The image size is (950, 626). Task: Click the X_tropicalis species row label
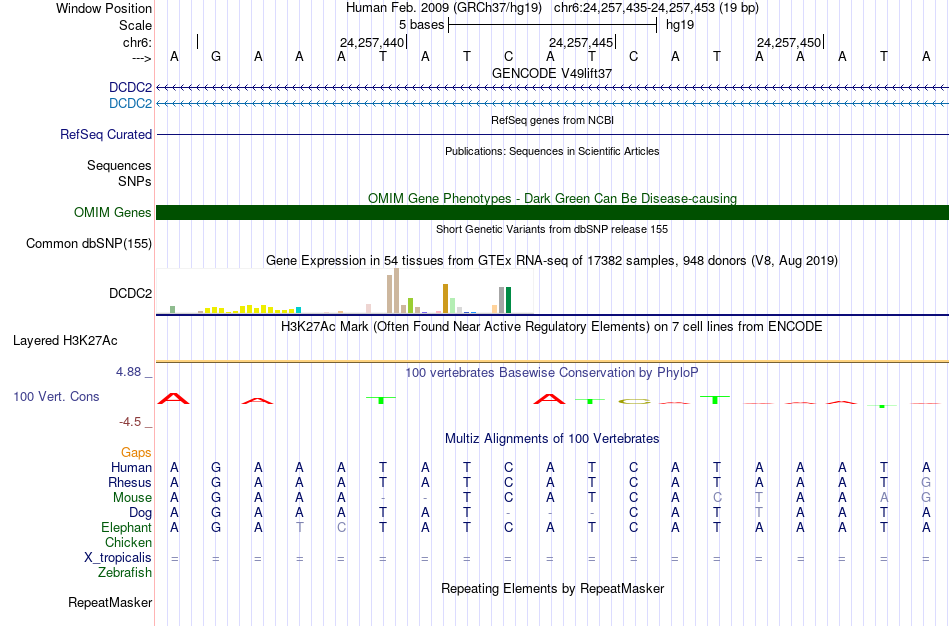coord(118,558)
